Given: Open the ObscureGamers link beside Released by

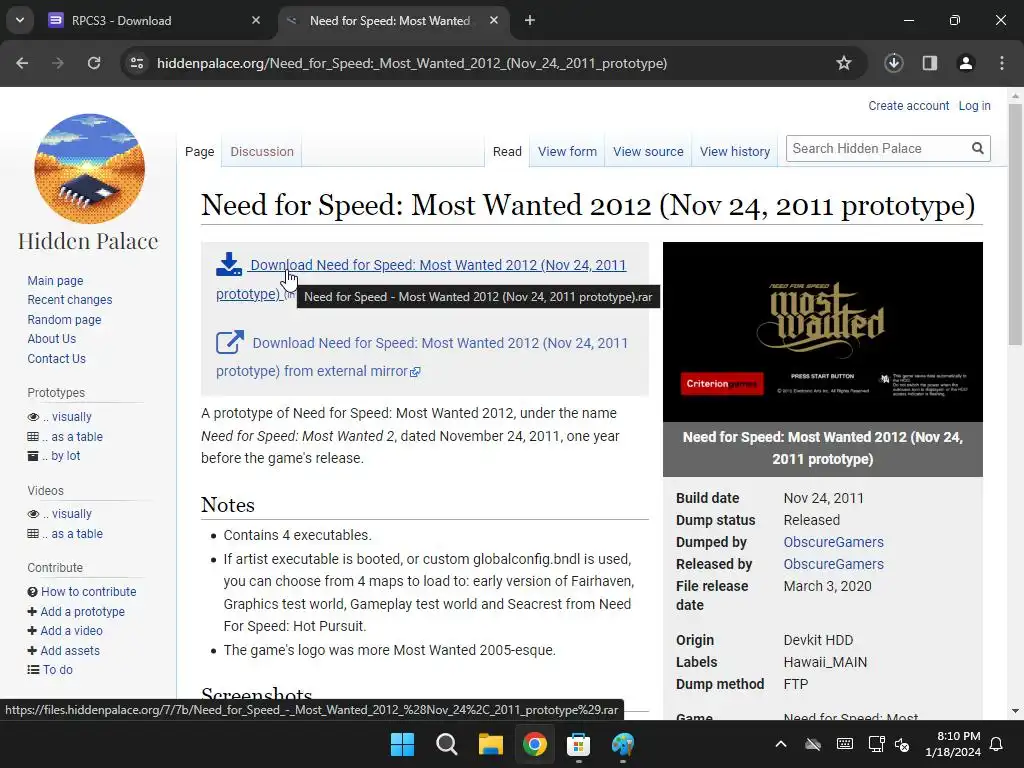Looking at the screenshot, I should click(x=833, y=564).
